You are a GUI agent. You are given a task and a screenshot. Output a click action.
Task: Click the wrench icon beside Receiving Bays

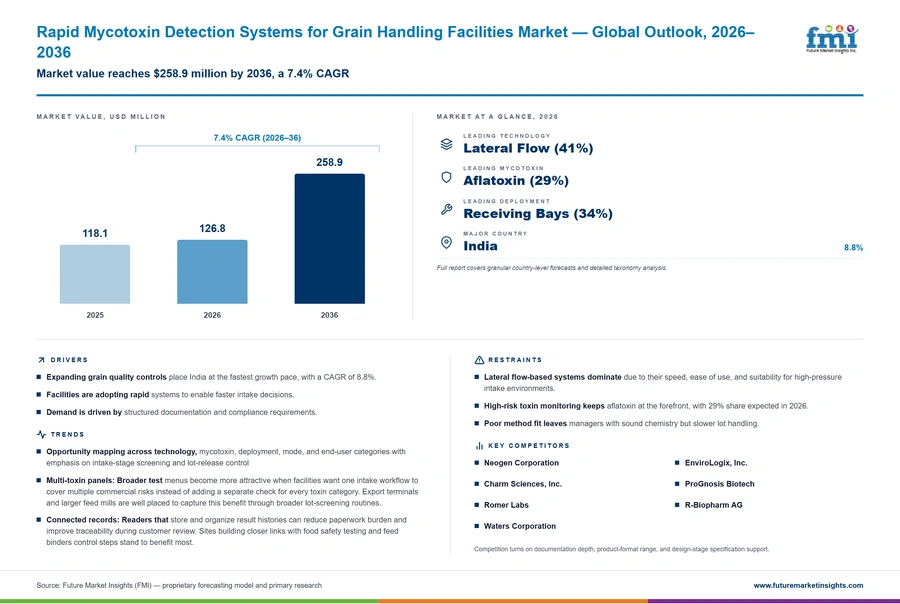coord(447,210)
